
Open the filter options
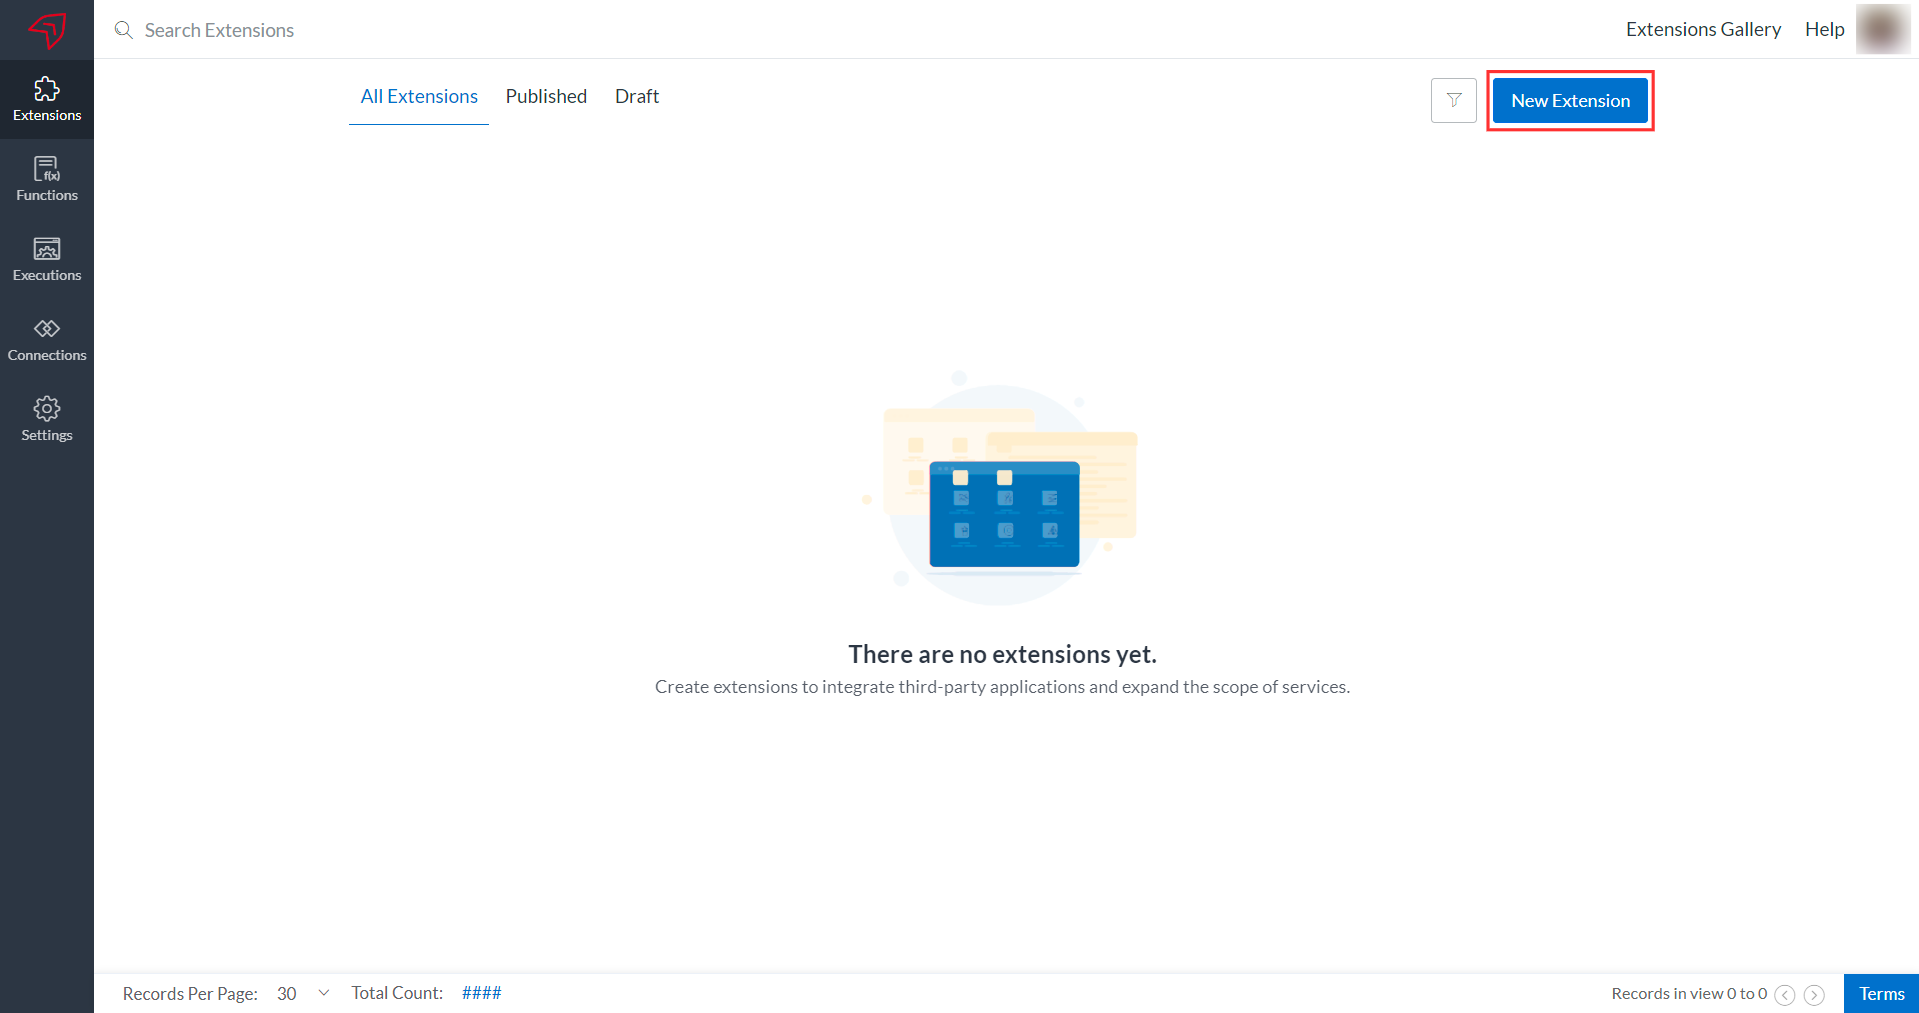1453,100
